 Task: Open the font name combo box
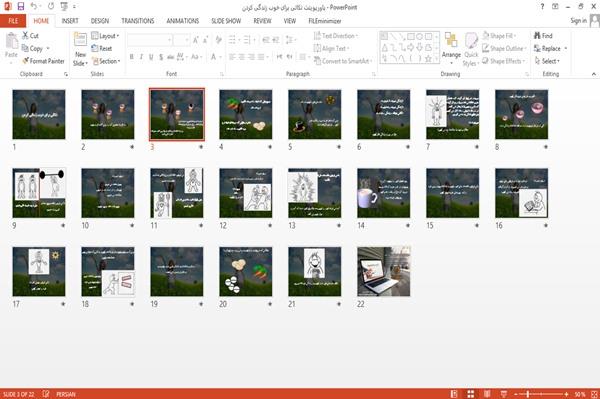pos(149,40)
